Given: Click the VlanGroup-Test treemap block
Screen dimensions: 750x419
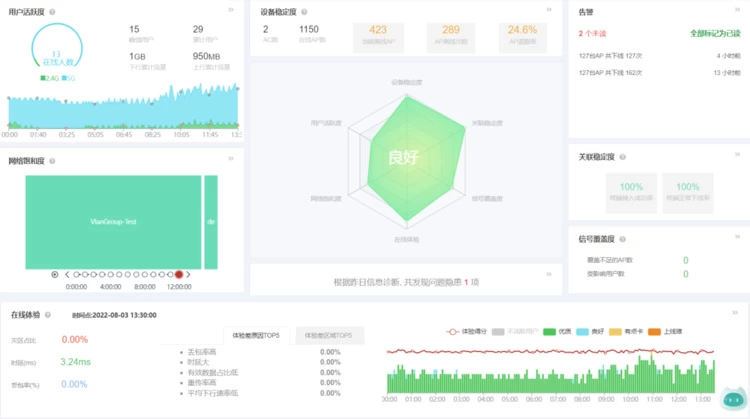Looking at the screenshot, I should [x=113, y=221].
